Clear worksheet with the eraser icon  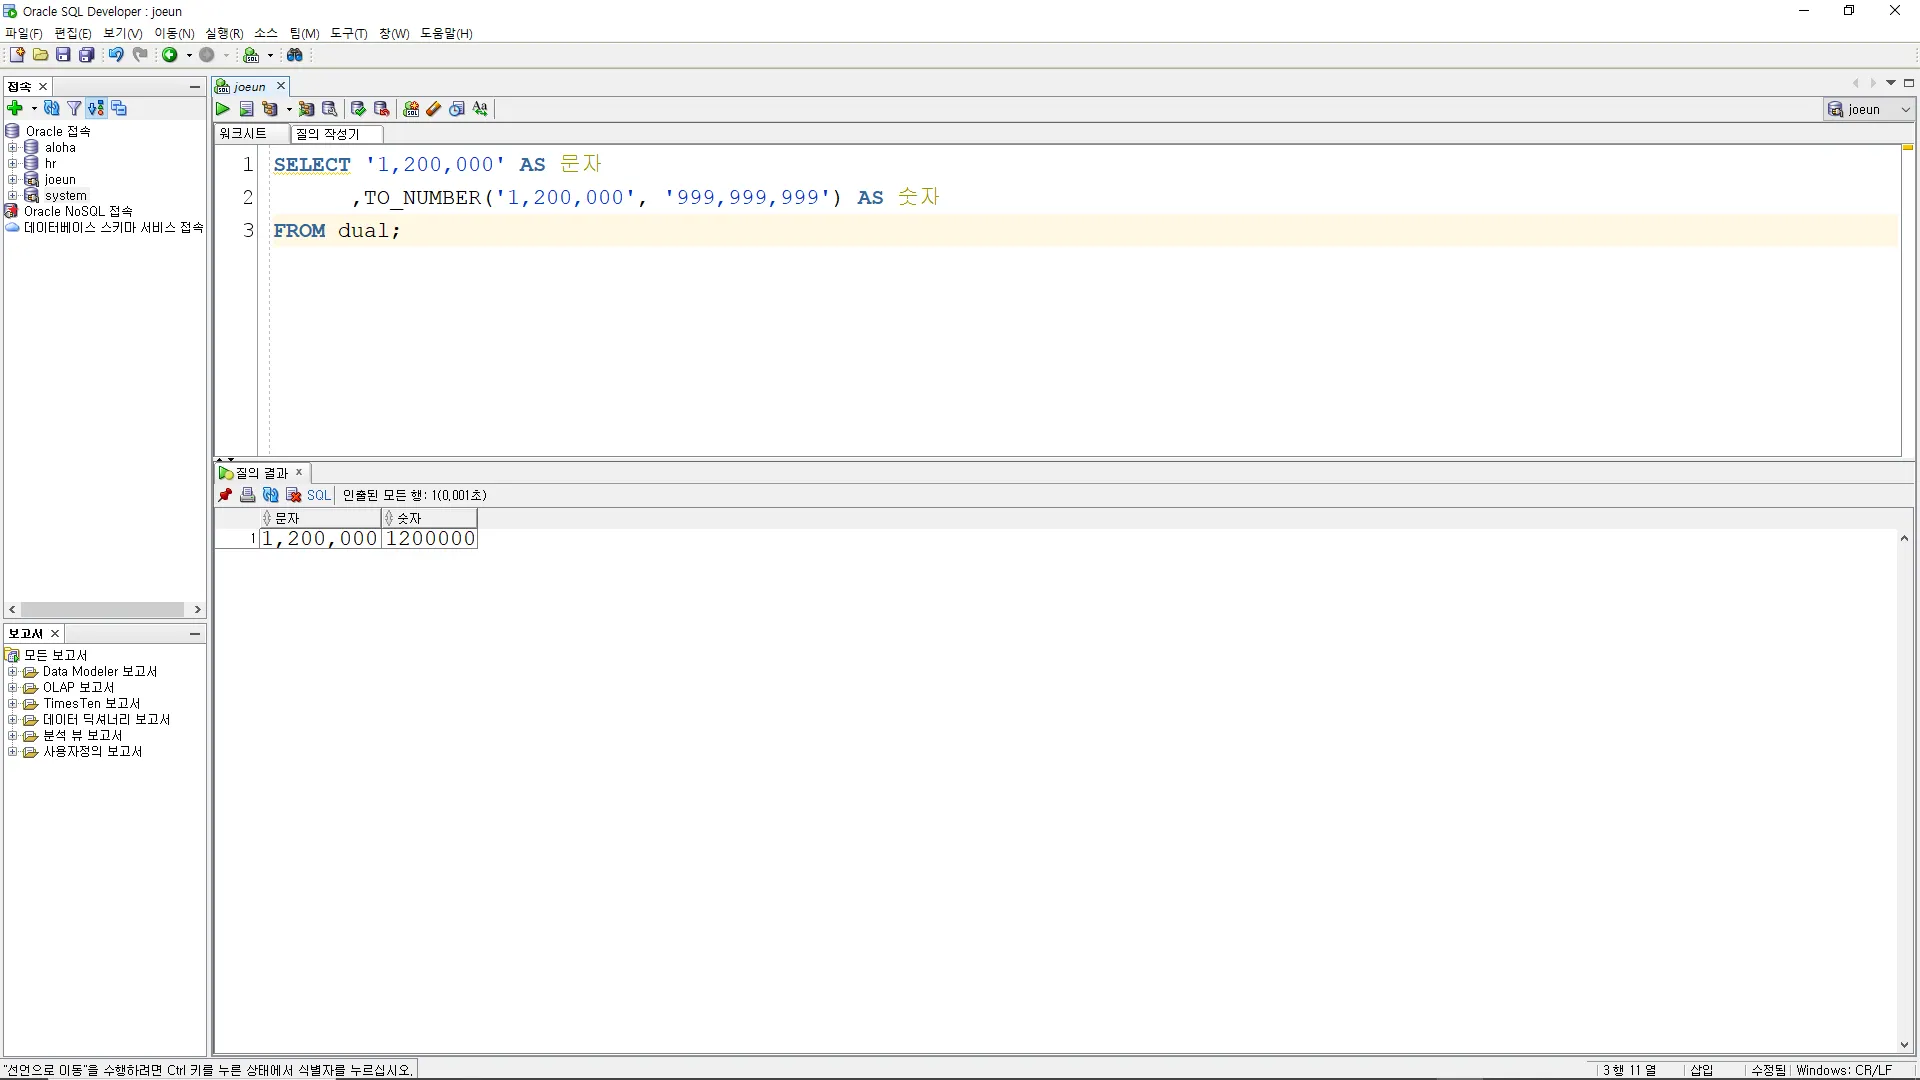click(434, 109)
